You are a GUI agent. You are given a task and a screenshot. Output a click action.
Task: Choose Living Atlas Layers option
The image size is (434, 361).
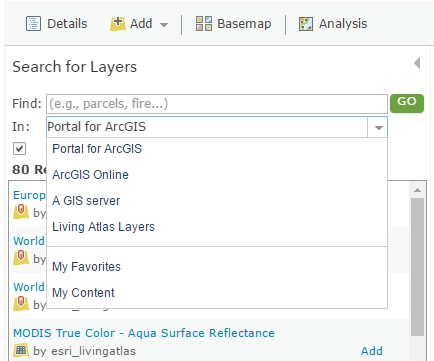217,227
